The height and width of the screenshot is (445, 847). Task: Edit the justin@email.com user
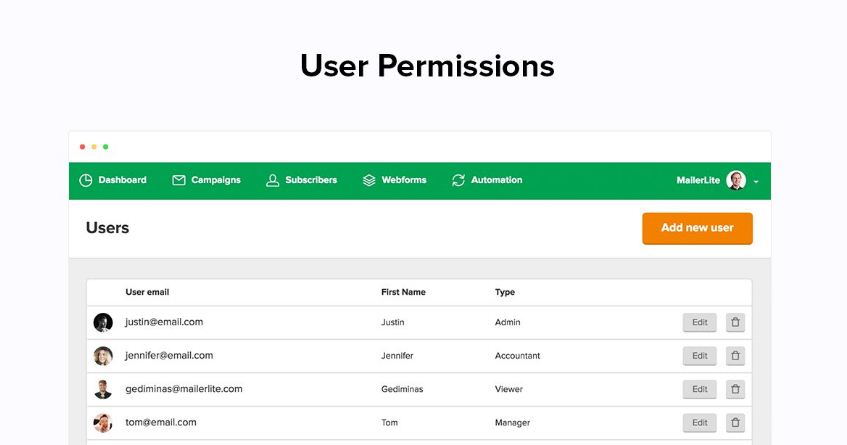click(x=700, y=322)
